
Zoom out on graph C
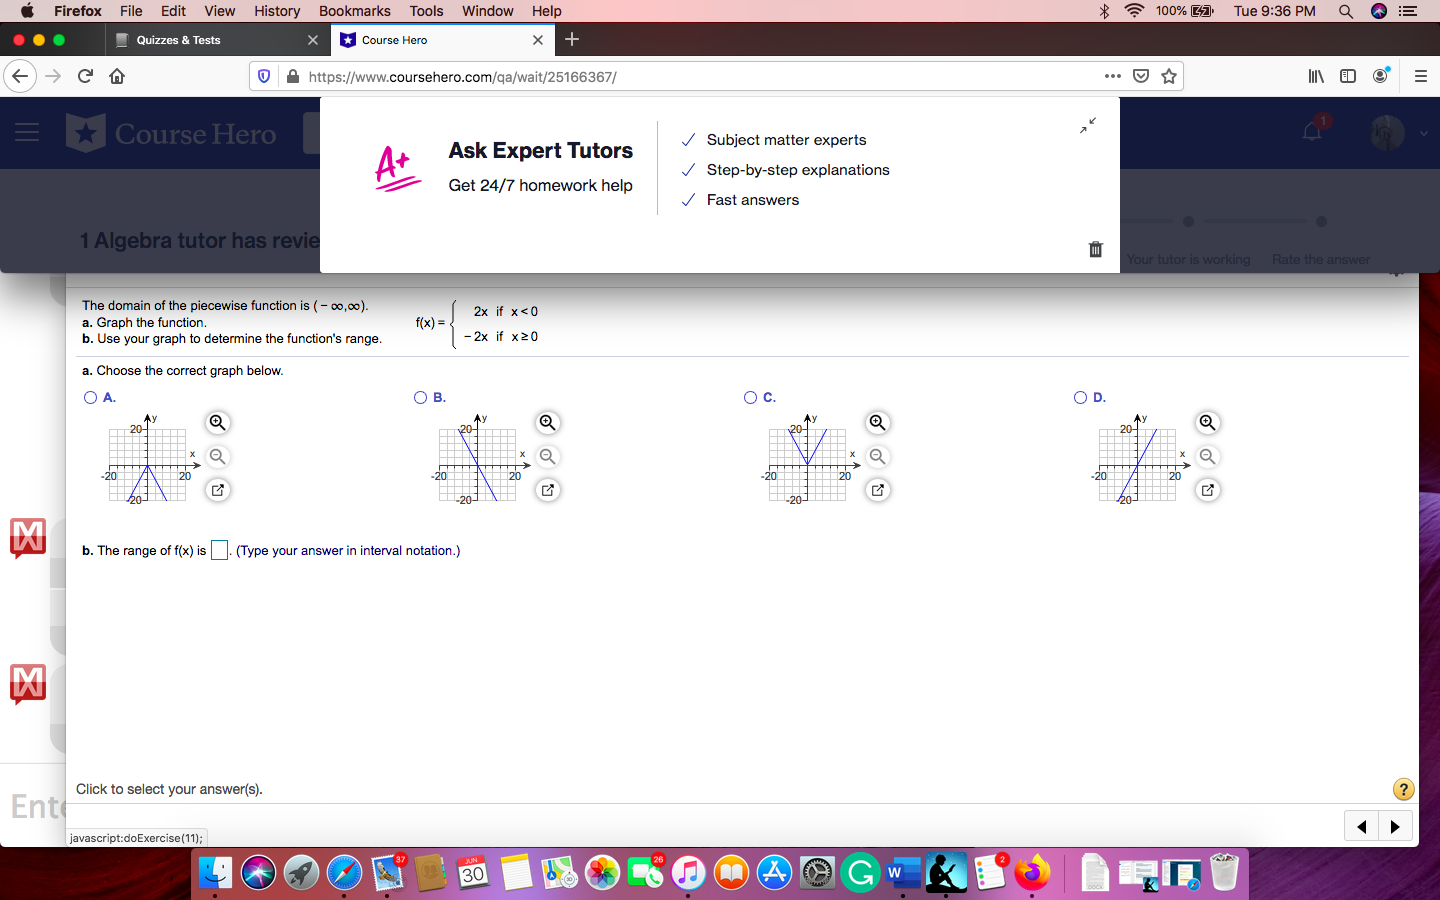877,457
